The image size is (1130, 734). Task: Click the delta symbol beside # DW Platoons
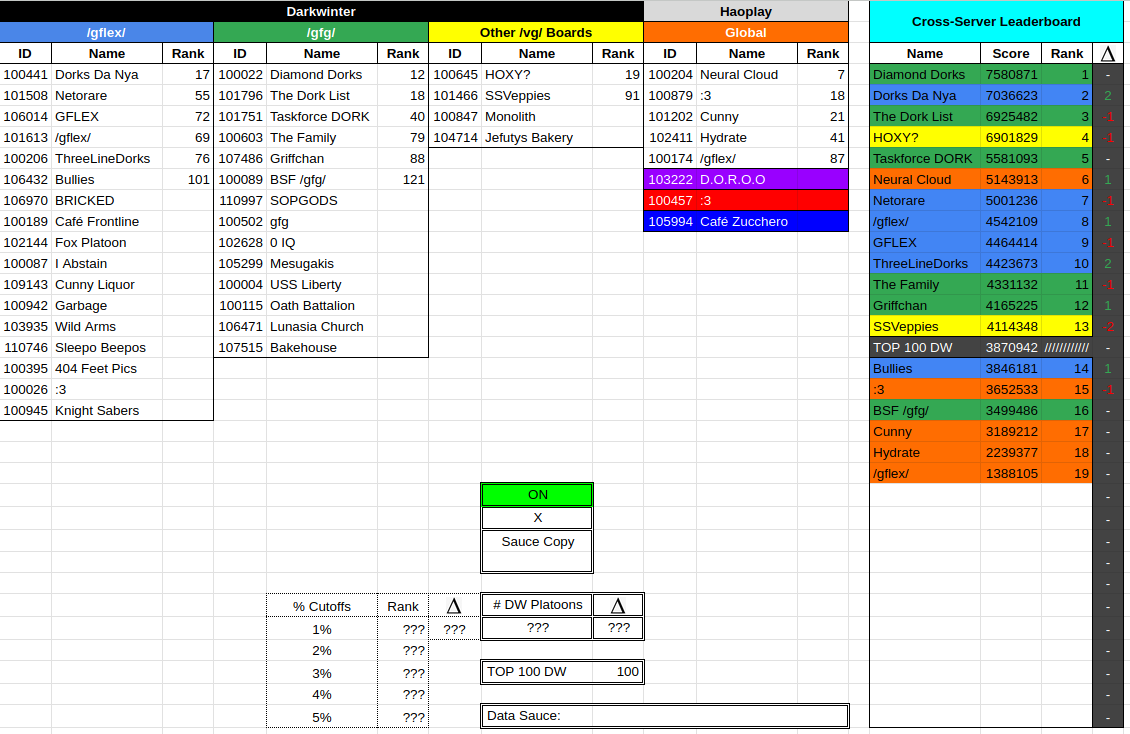[x=618, y=606]
